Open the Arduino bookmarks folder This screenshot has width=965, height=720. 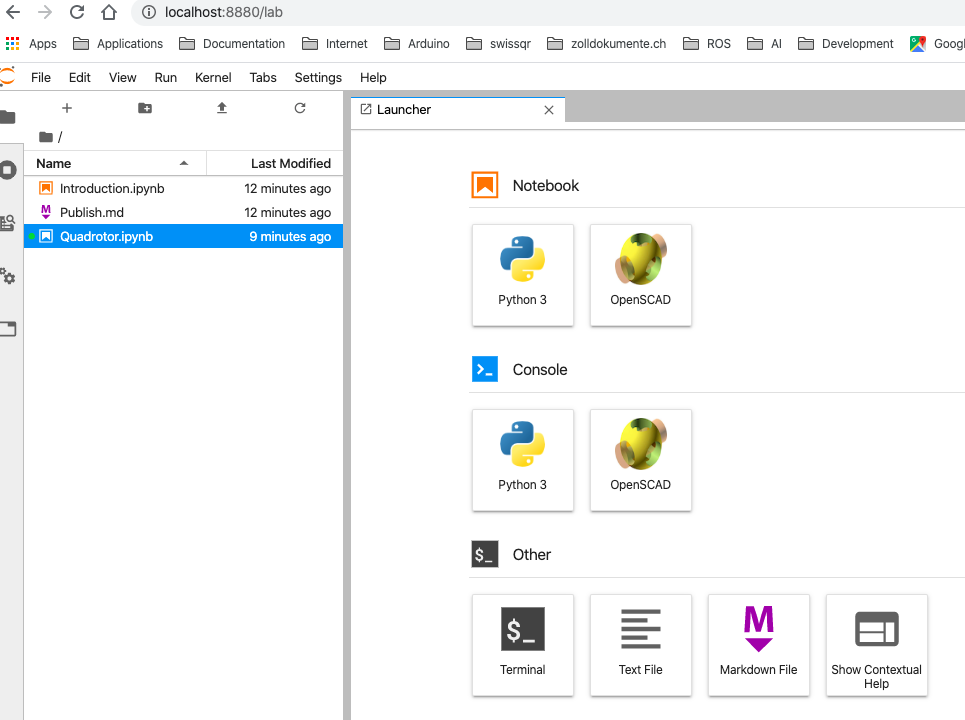(417, 44)
